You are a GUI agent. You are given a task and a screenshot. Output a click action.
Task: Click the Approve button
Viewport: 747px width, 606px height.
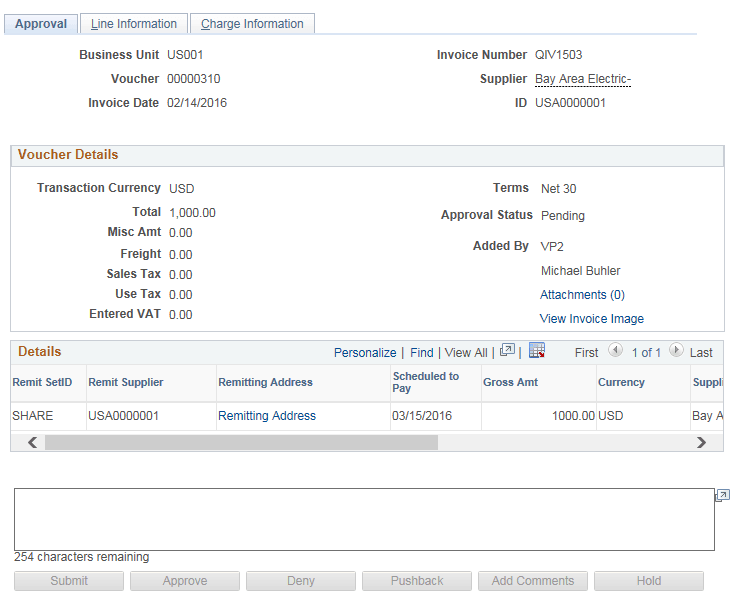[x=185, y=581]
